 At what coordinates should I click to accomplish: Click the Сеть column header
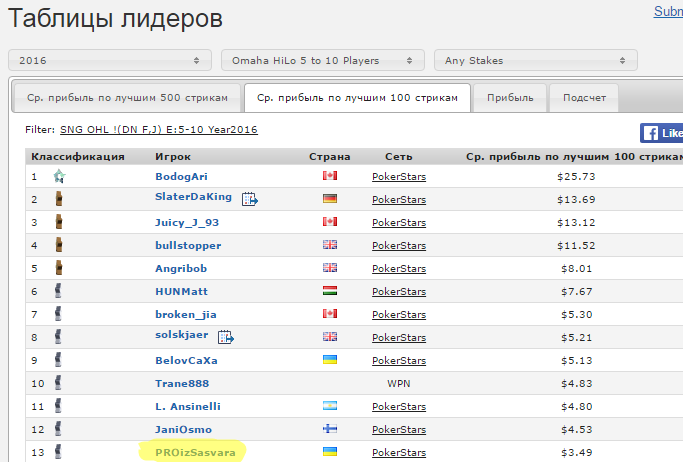[399, 156]
